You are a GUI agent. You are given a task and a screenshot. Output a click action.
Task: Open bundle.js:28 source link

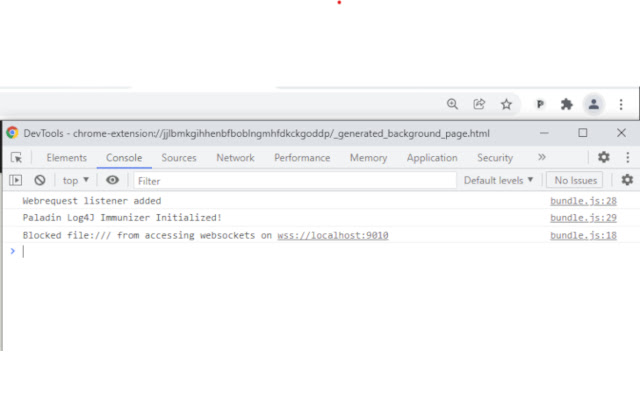583,201
